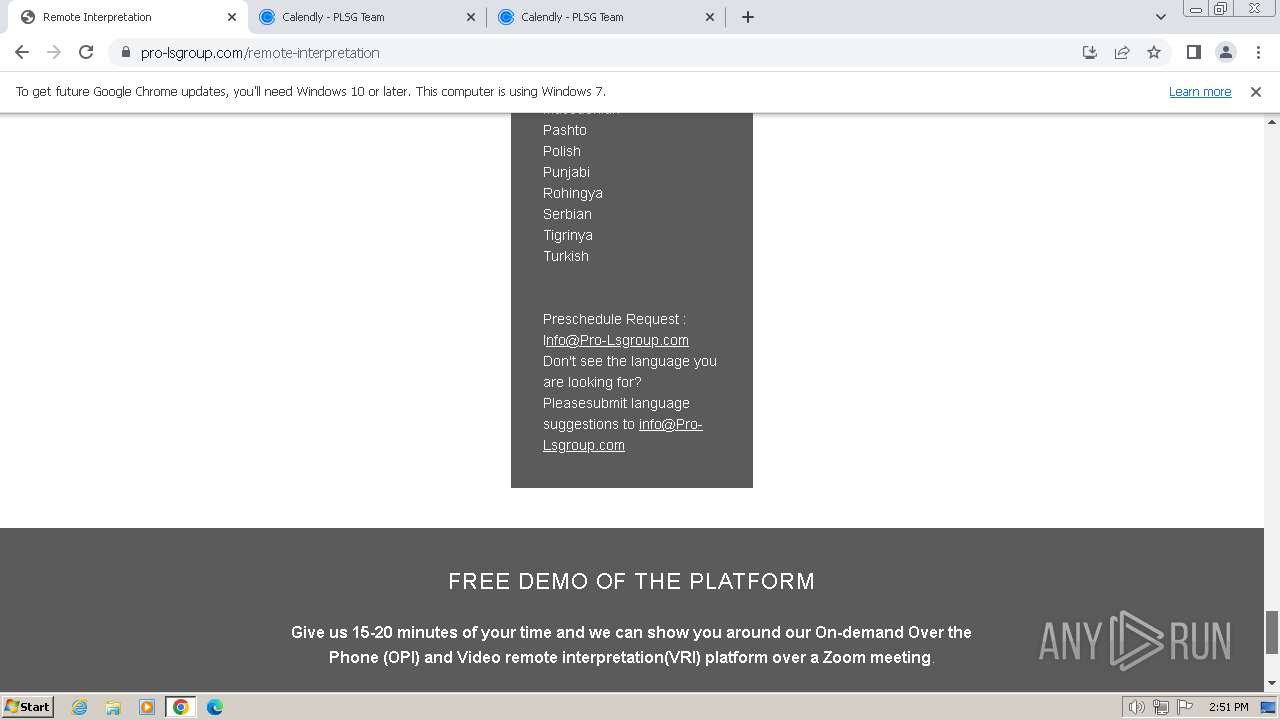Viewport: 1280px width, 720px height.
Task: Expand the tab search dropdown
Action: 1160,17
